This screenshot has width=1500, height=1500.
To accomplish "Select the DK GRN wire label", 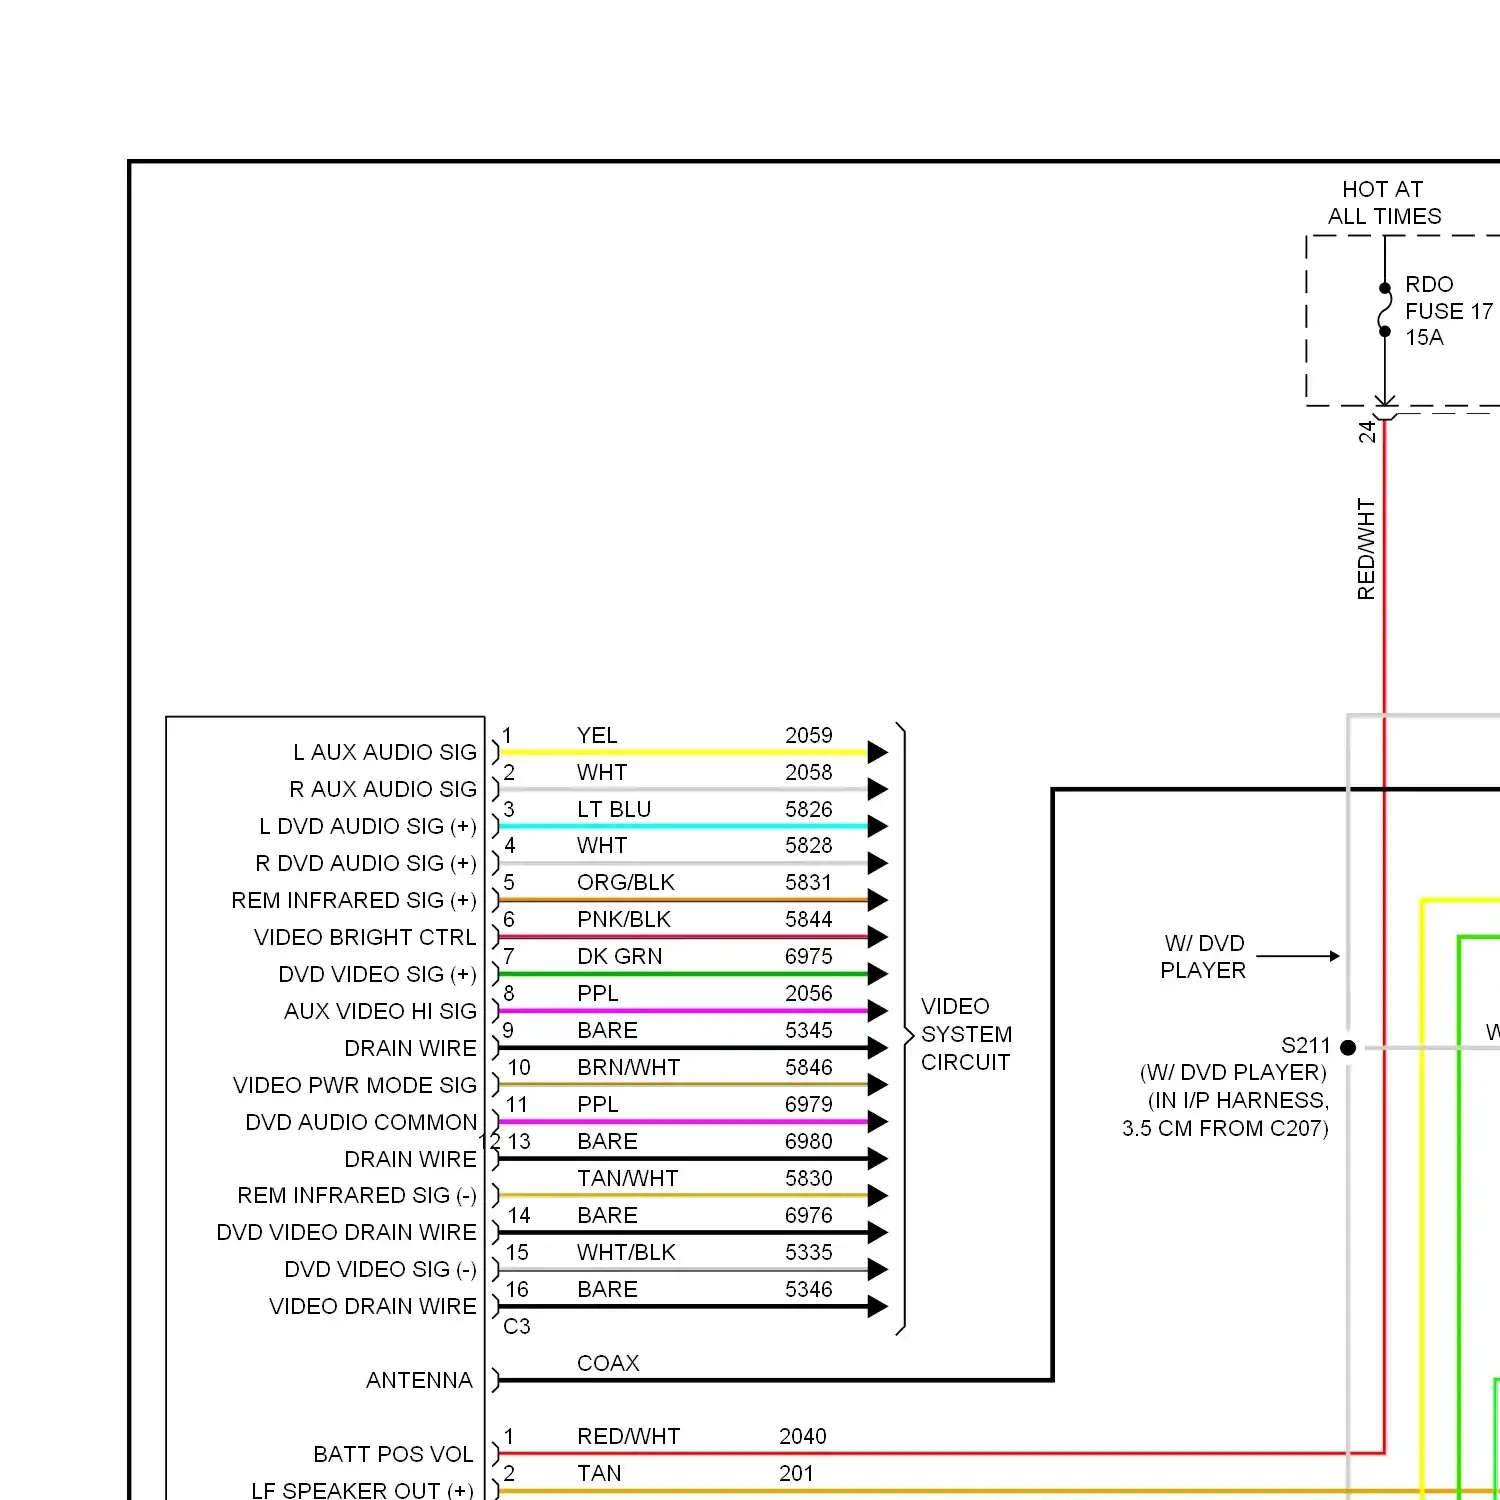I will [x=620, y=956].
